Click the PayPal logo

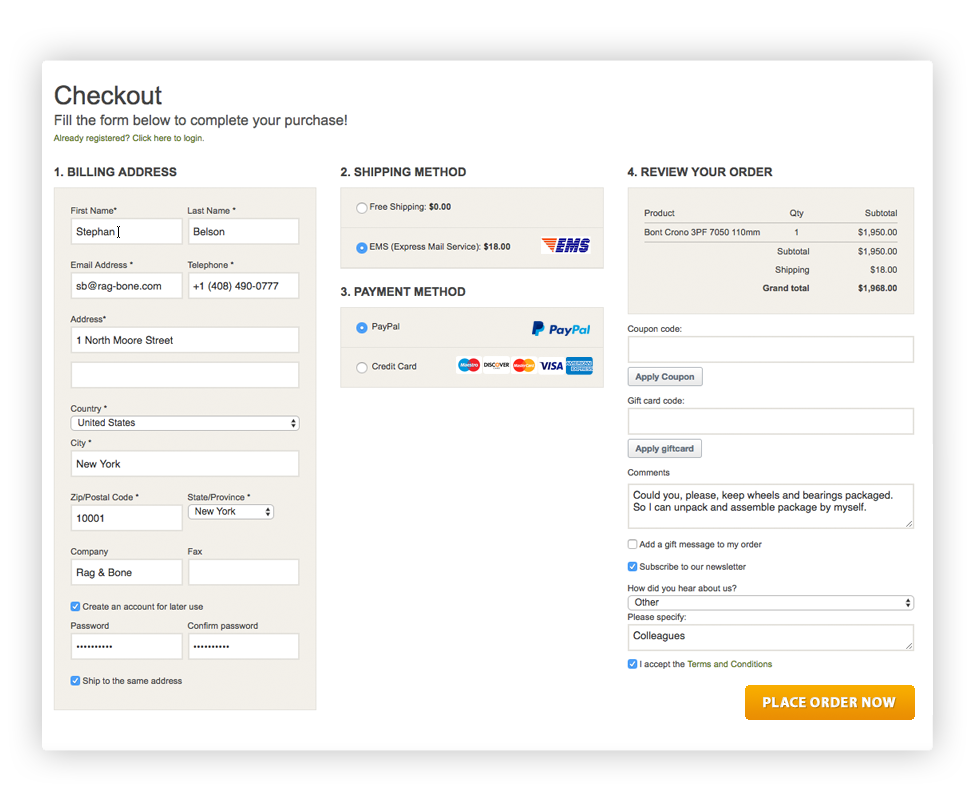click(561, 328)
